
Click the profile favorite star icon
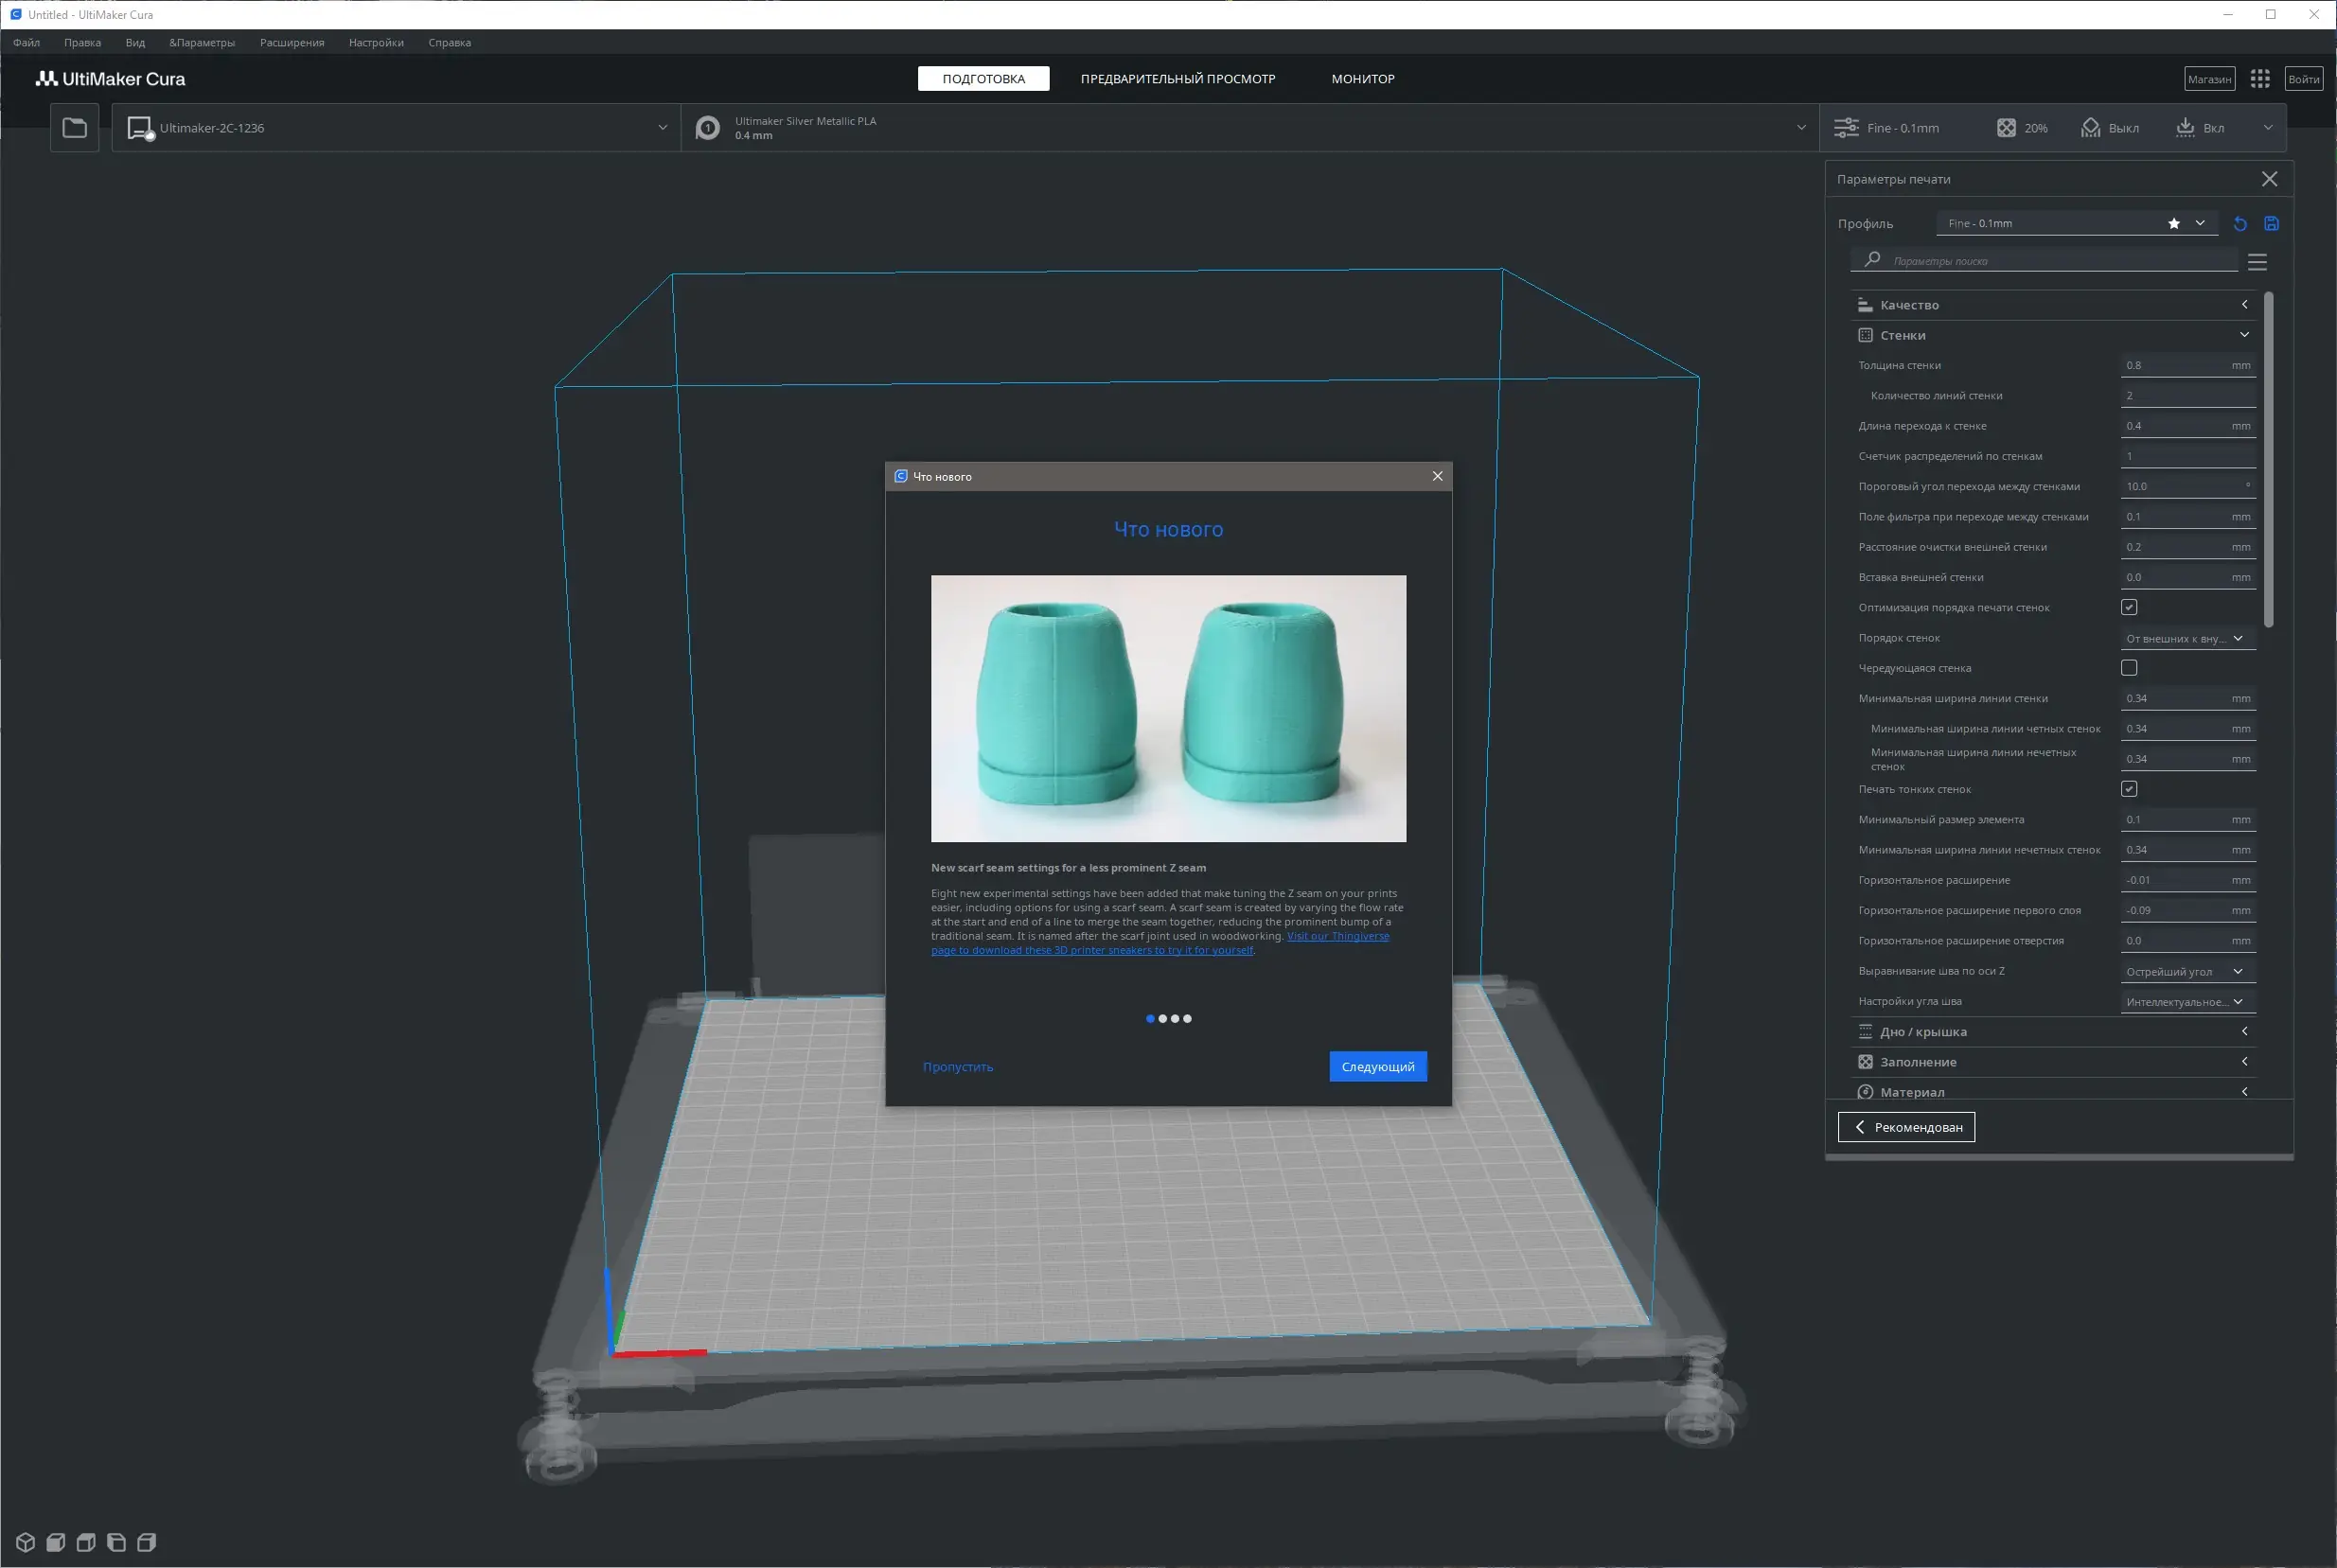click(2173, 224)
